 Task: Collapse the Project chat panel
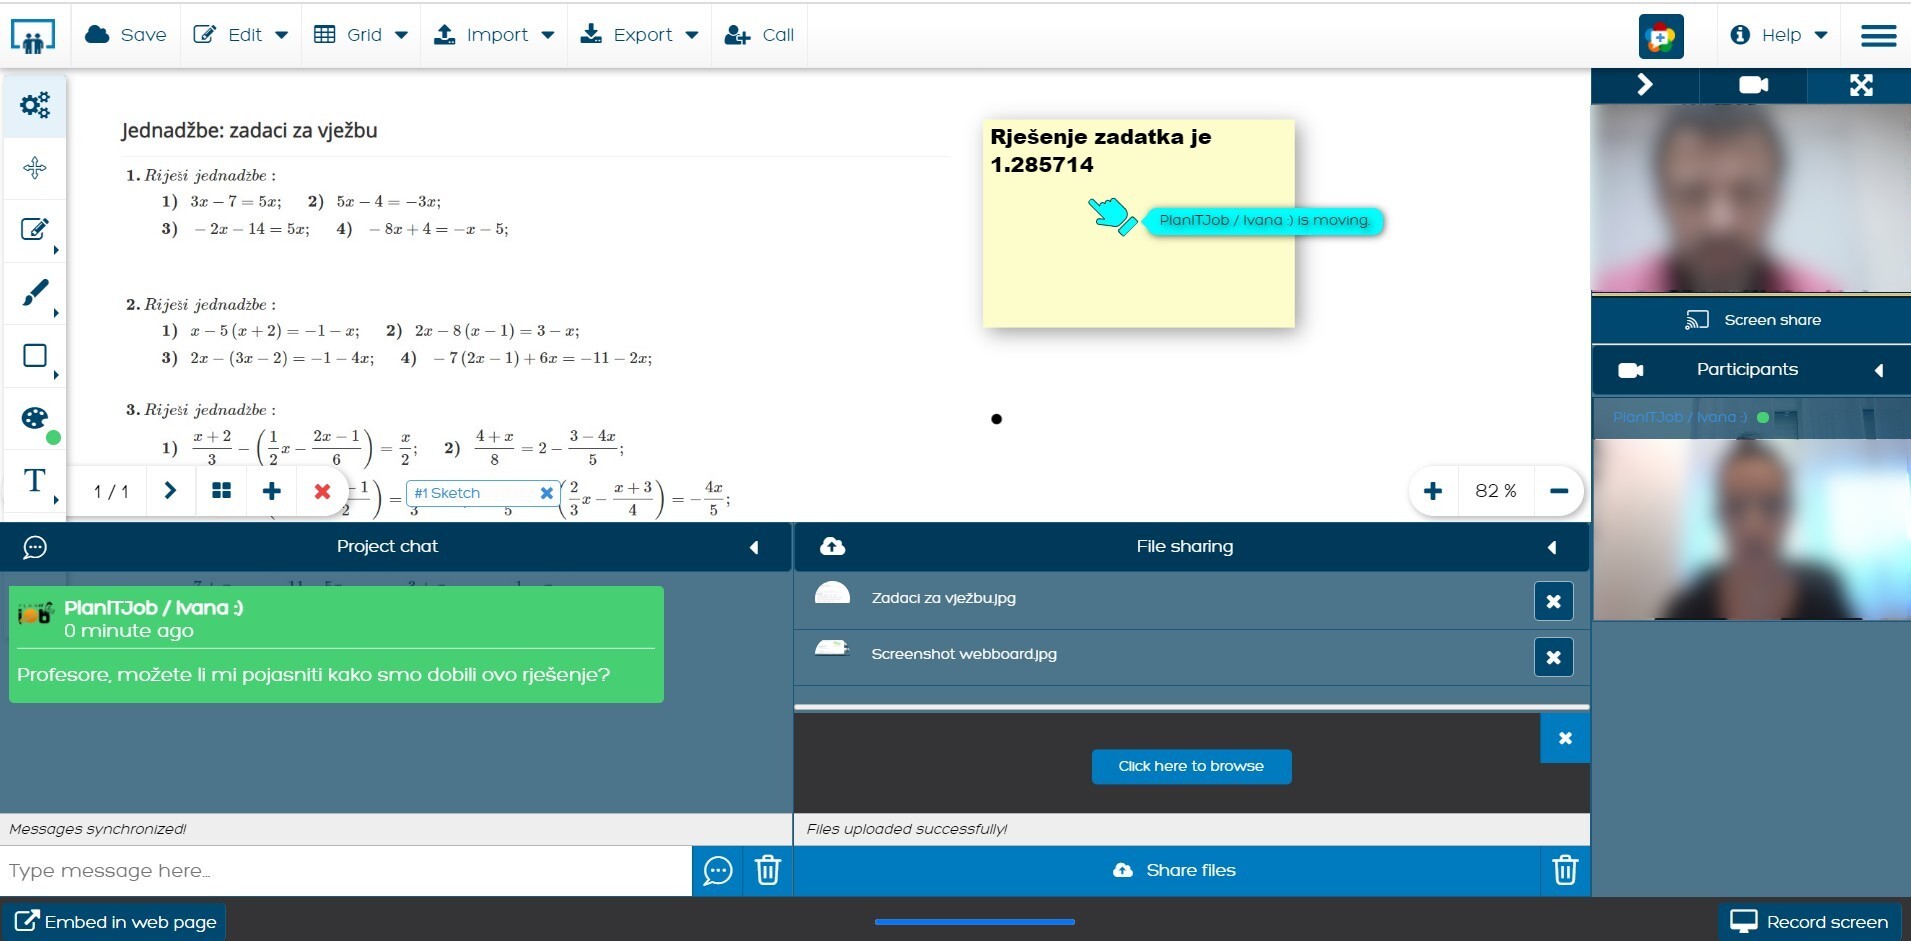click(754, 547)
